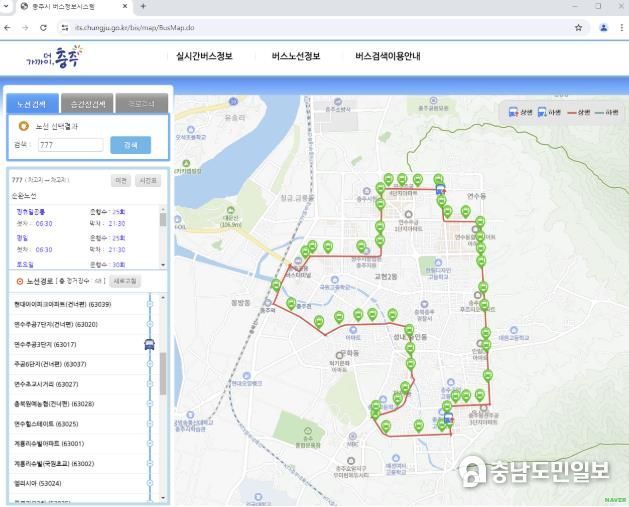Image resolution: width=629 pixels, height=507 pixels.
Task: Bookmark this page with the star icon
Action: click(x=578, y=27)
